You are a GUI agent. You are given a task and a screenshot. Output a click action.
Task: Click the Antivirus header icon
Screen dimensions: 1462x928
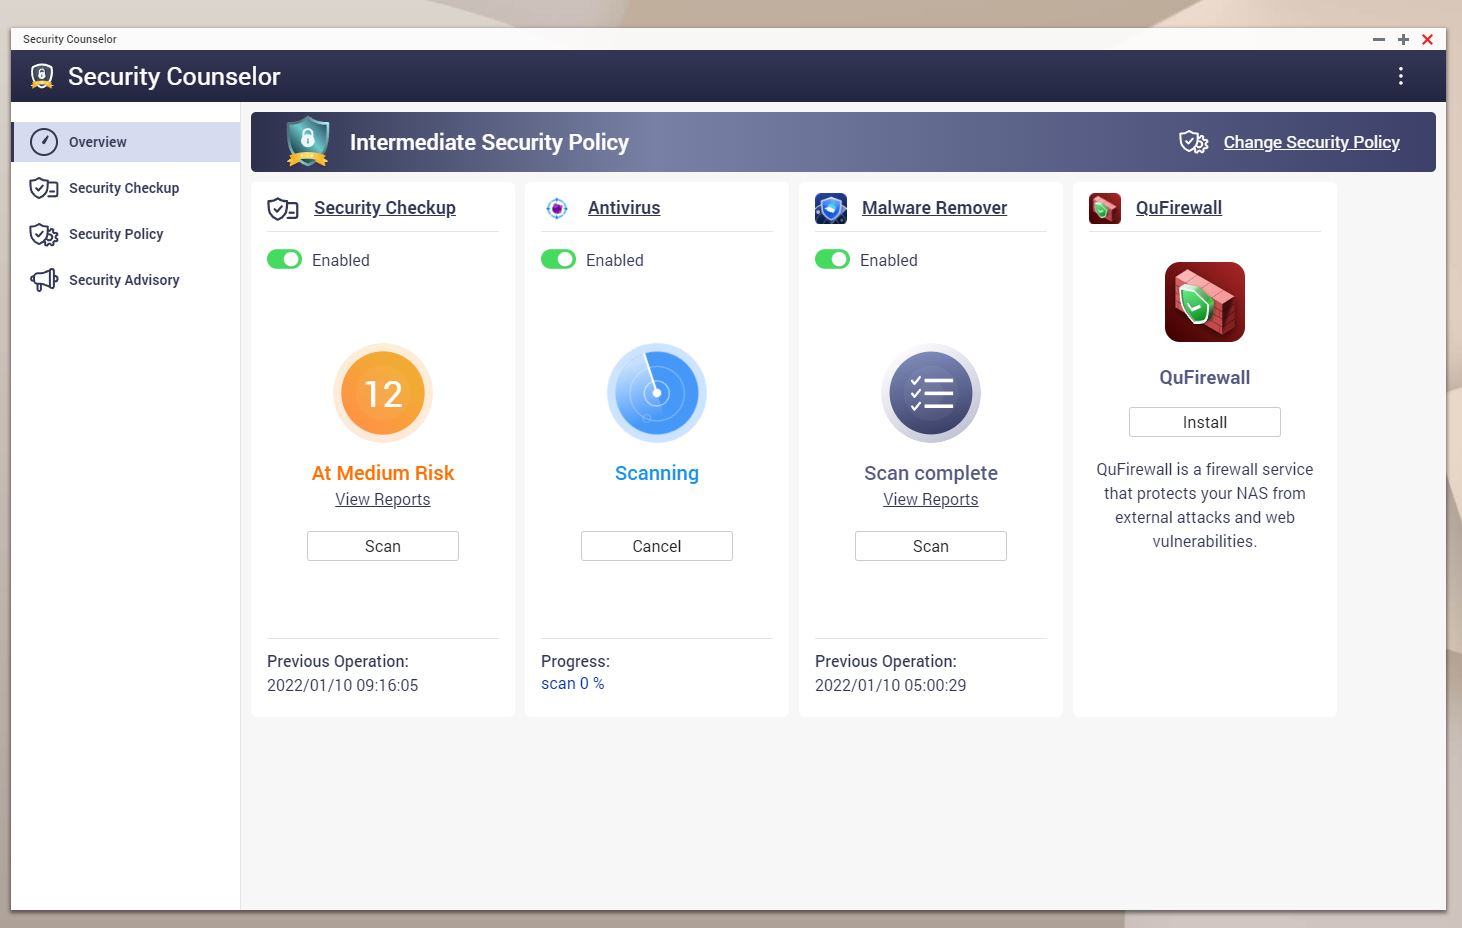pyautogui.click(x=557, y=208)
